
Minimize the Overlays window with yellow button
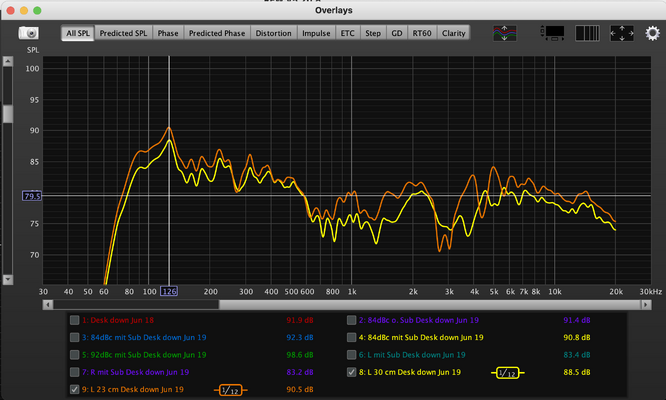(24, 11)
